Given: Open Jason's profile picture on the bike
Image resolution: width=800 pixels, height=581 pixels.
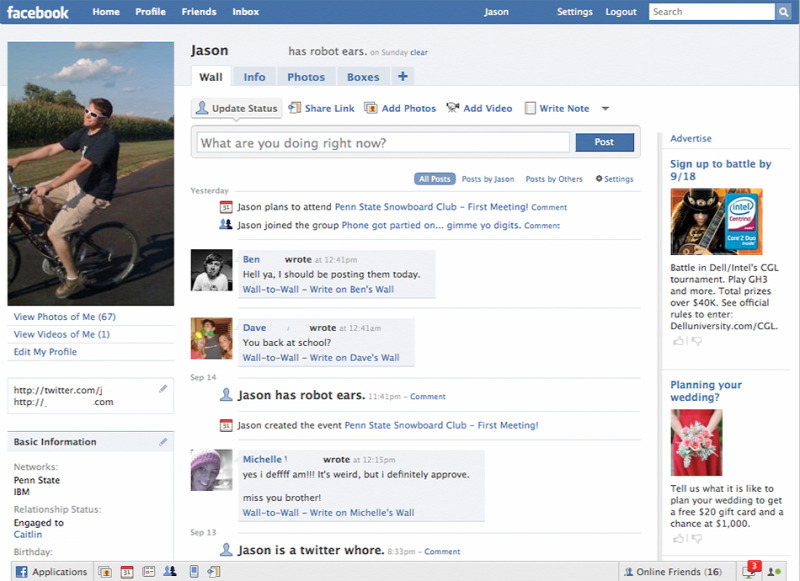Looking at the screenshot, I should point(91,174).
